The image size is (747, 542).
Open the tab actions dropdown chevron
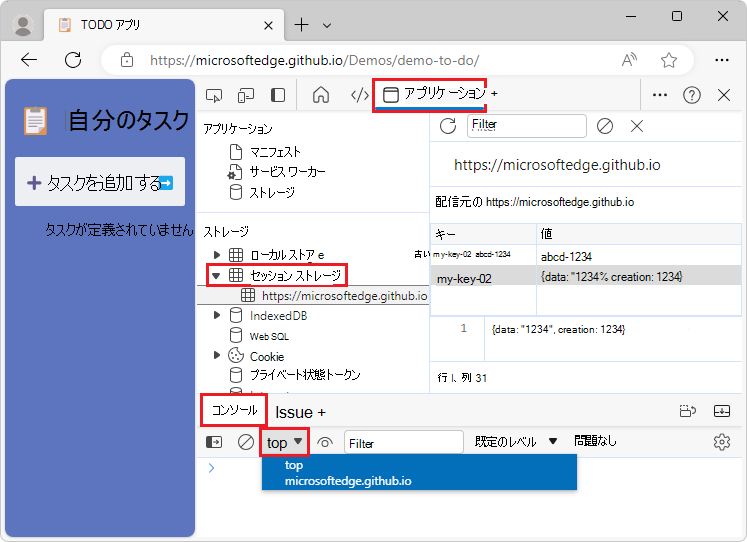pos(327,26)
